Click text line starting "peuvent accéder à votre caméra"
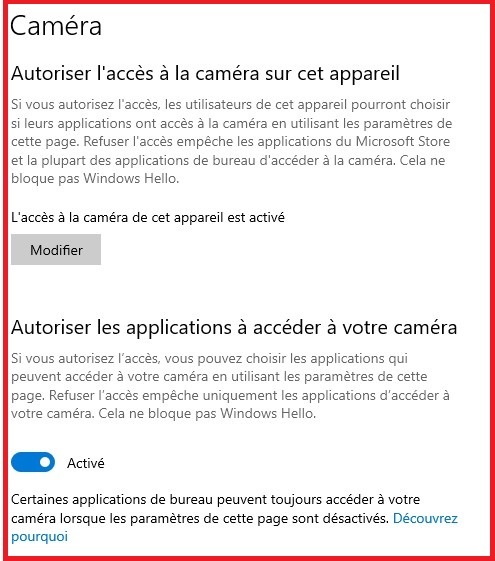The height and width of the screenshot is (561, 495). pyautogui.click(x=219, y=377)
